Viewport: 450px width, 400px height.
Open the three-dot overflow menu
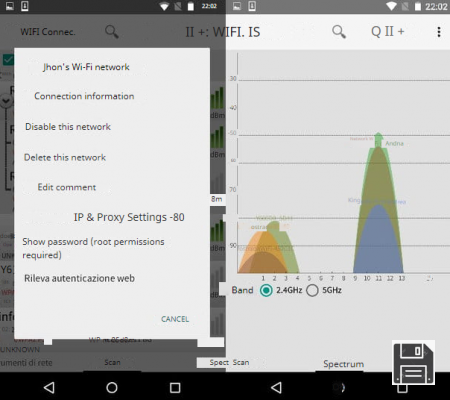pos(439,32)
